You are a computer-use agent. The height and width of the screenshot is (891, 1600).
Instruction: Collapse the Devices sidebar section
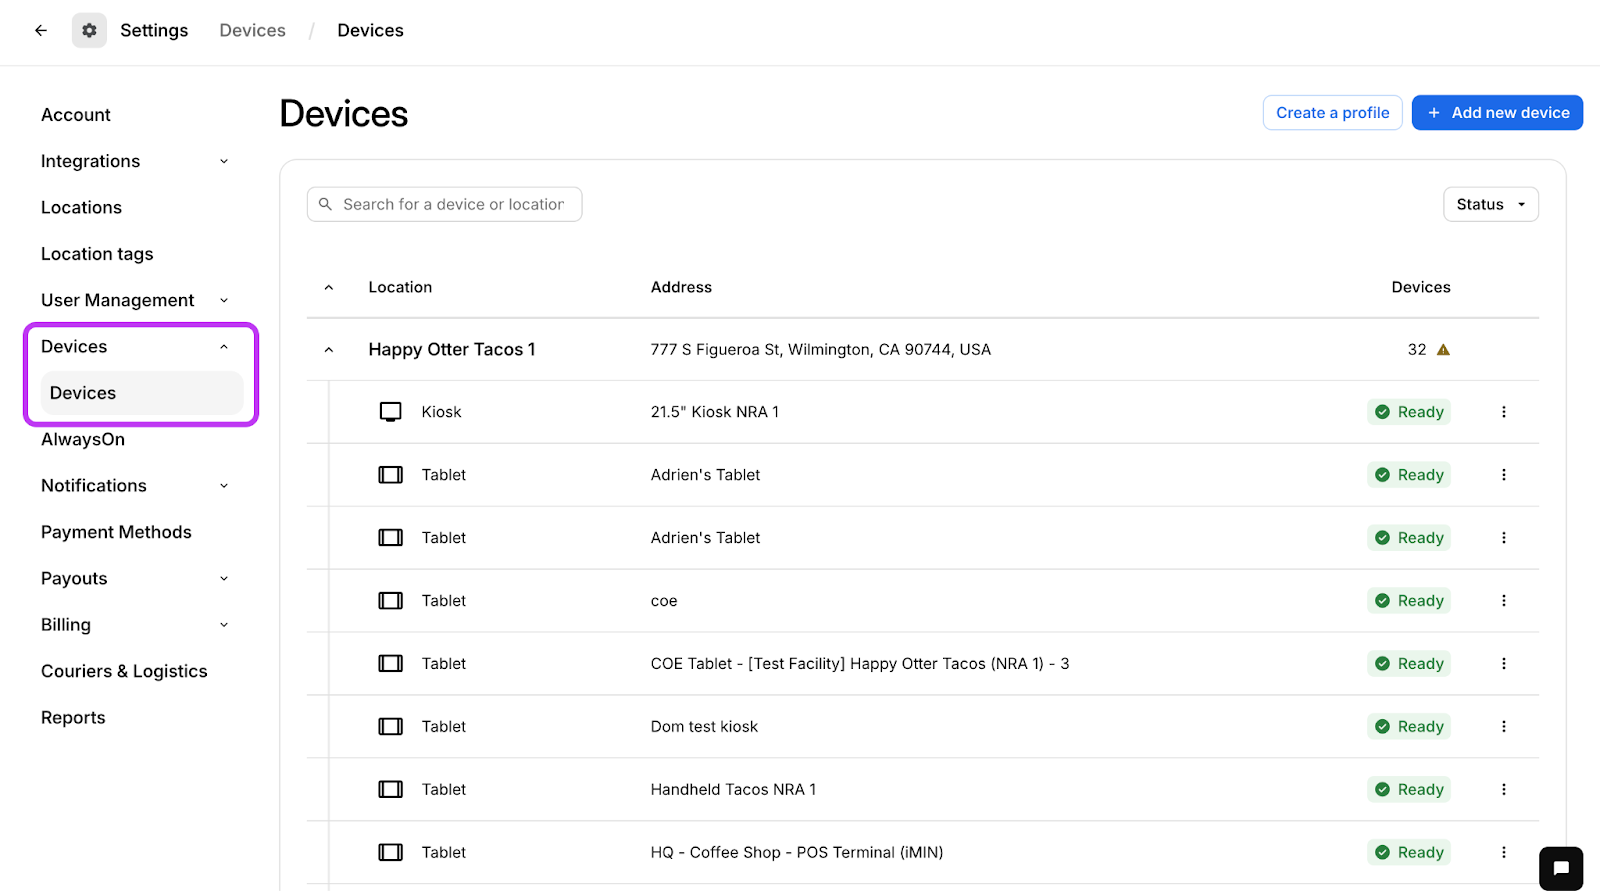224,347
